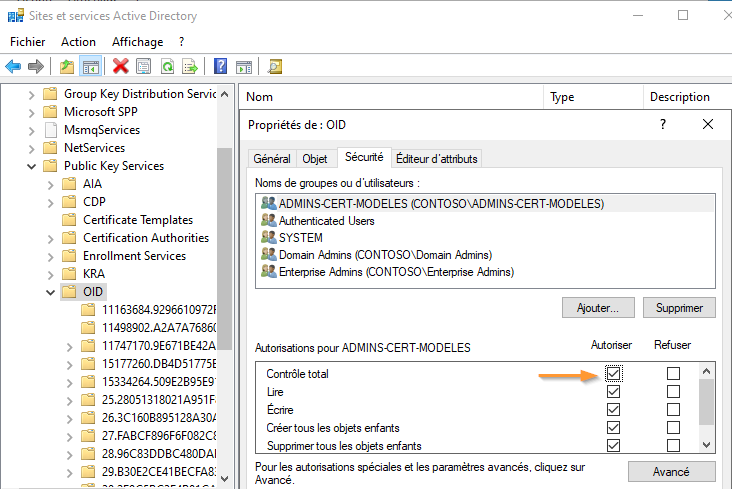
Task: Click the Properties toolbar icon
Action: coord(144,67)
